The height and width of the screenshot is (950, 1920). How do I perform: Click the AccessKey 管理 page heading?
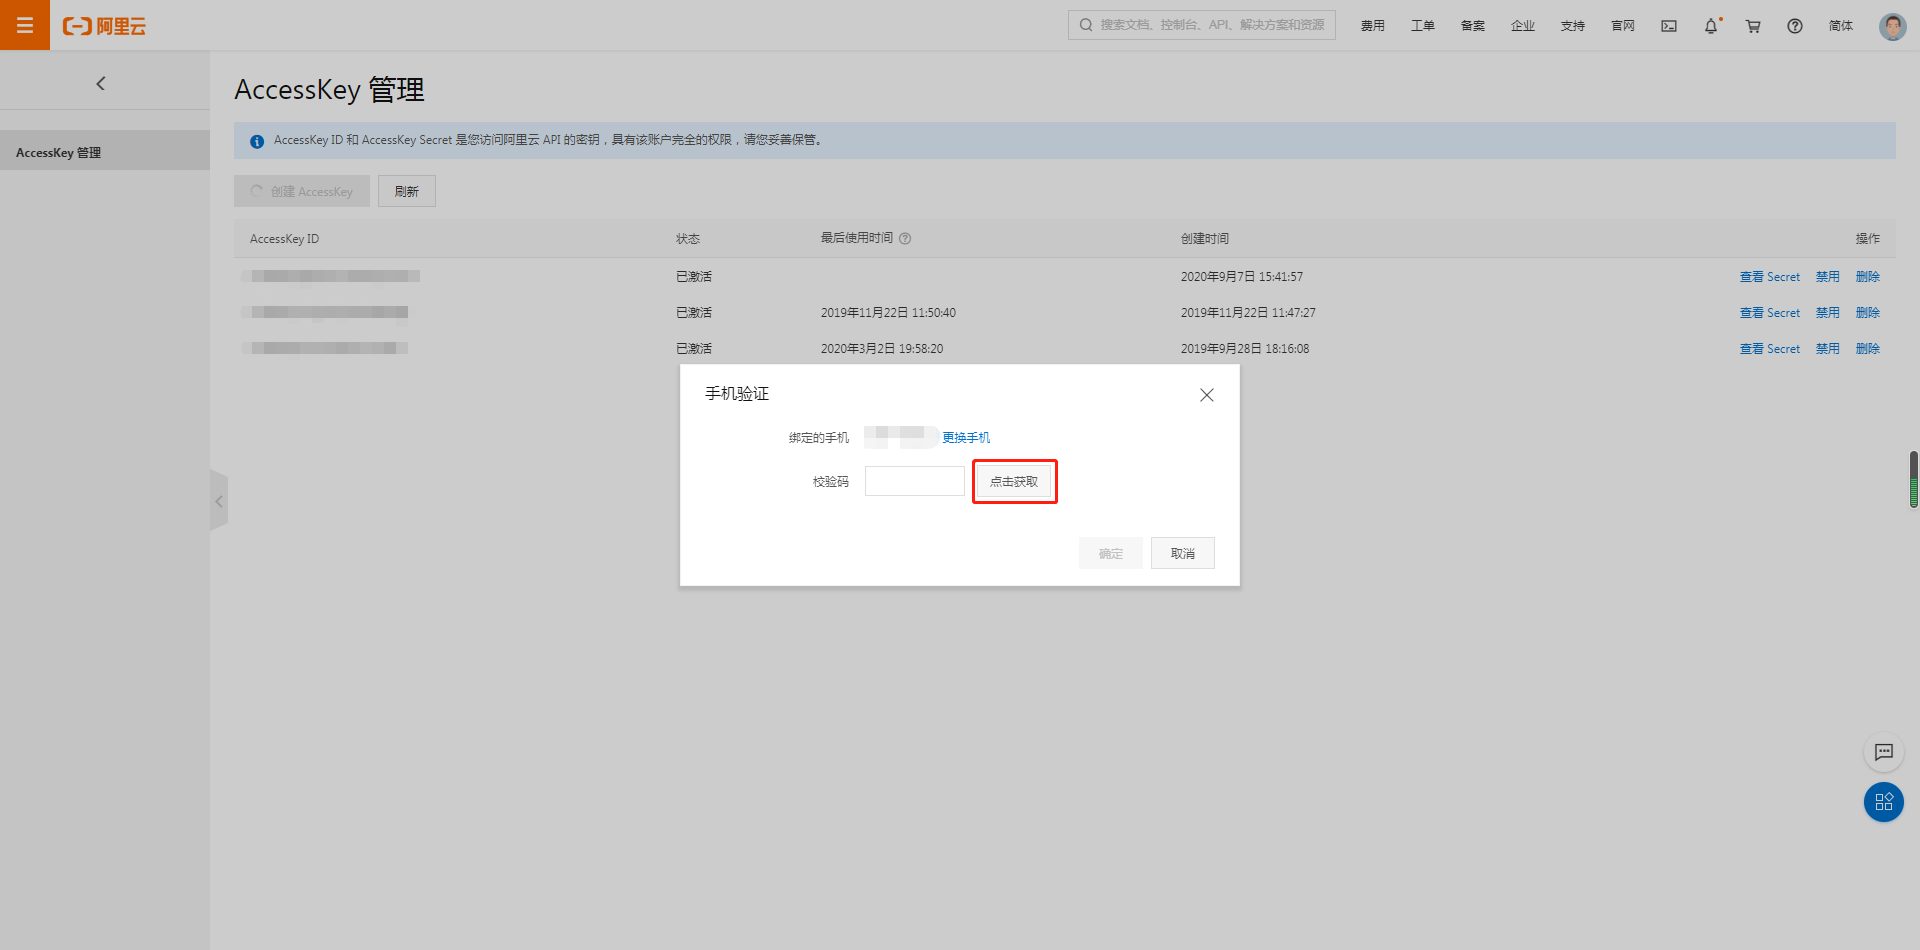[330, 90]
